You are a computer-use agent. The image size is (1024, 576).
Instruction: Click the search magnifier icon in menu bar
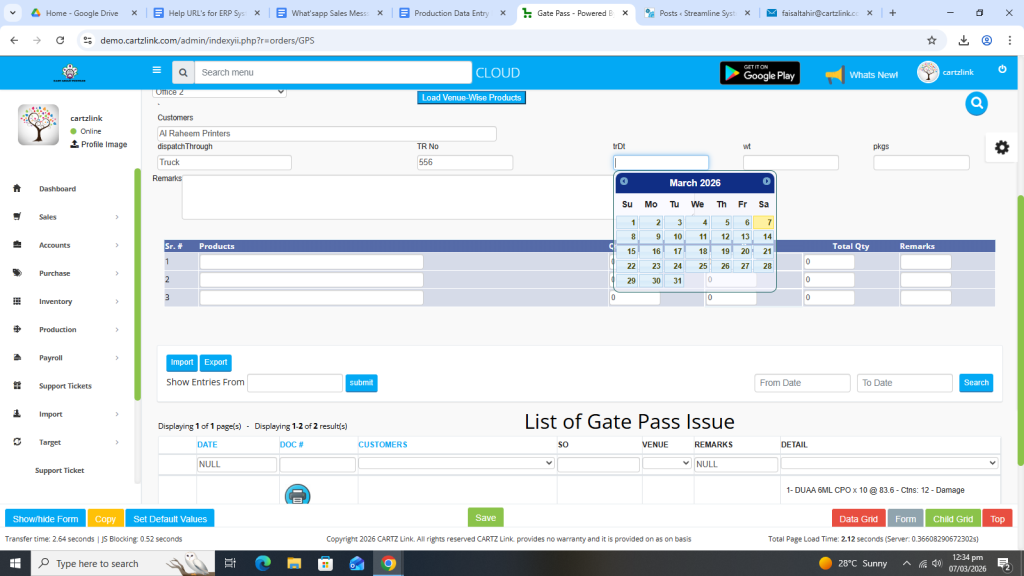(182, 73)
